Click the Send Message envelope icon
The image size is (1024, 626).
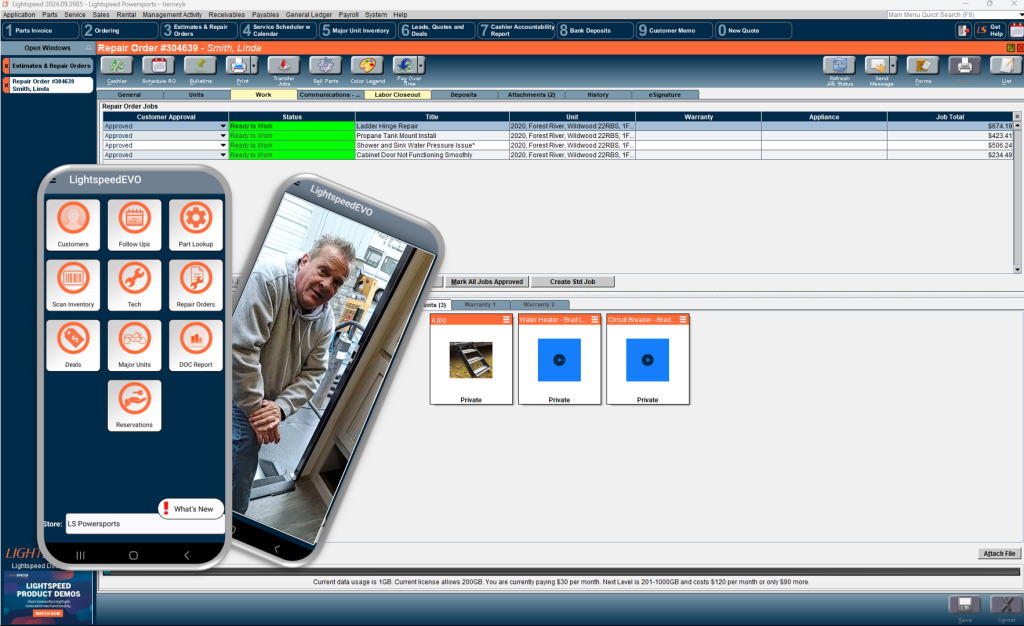[x=877, y=66]
